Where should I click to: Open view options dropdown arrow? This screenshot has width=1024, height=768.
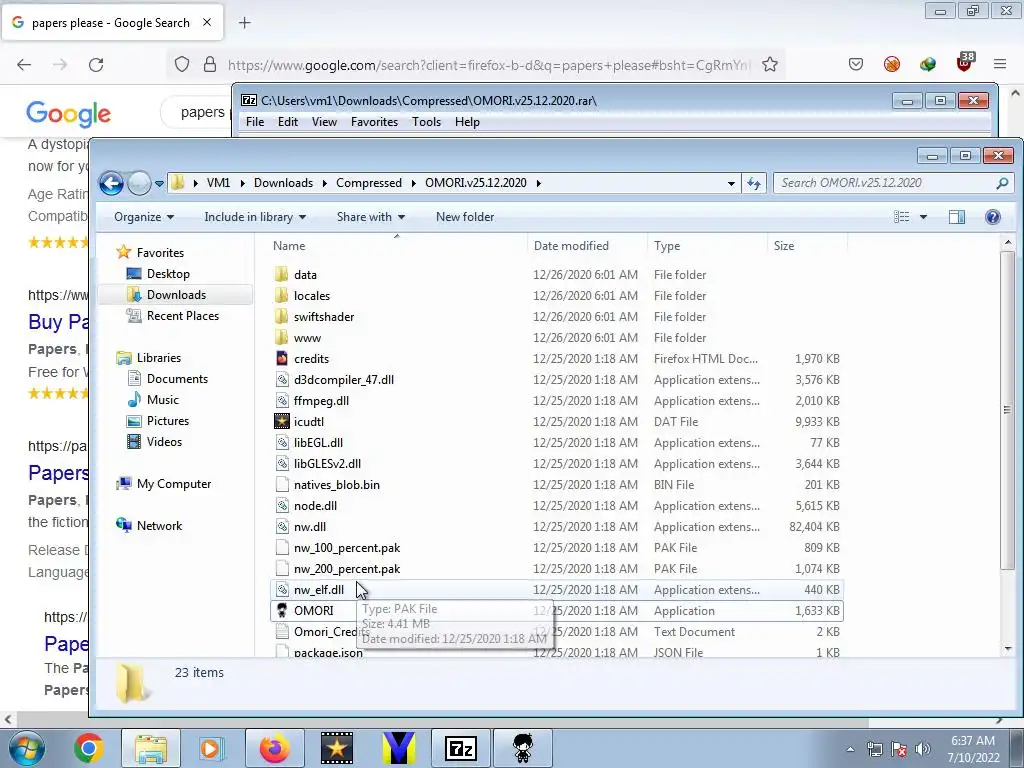tap(923, 217)
